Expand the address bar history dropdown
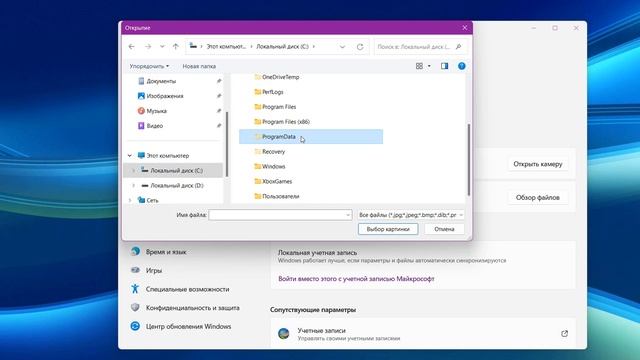This screenshot has height=360, width=640. 342,47
